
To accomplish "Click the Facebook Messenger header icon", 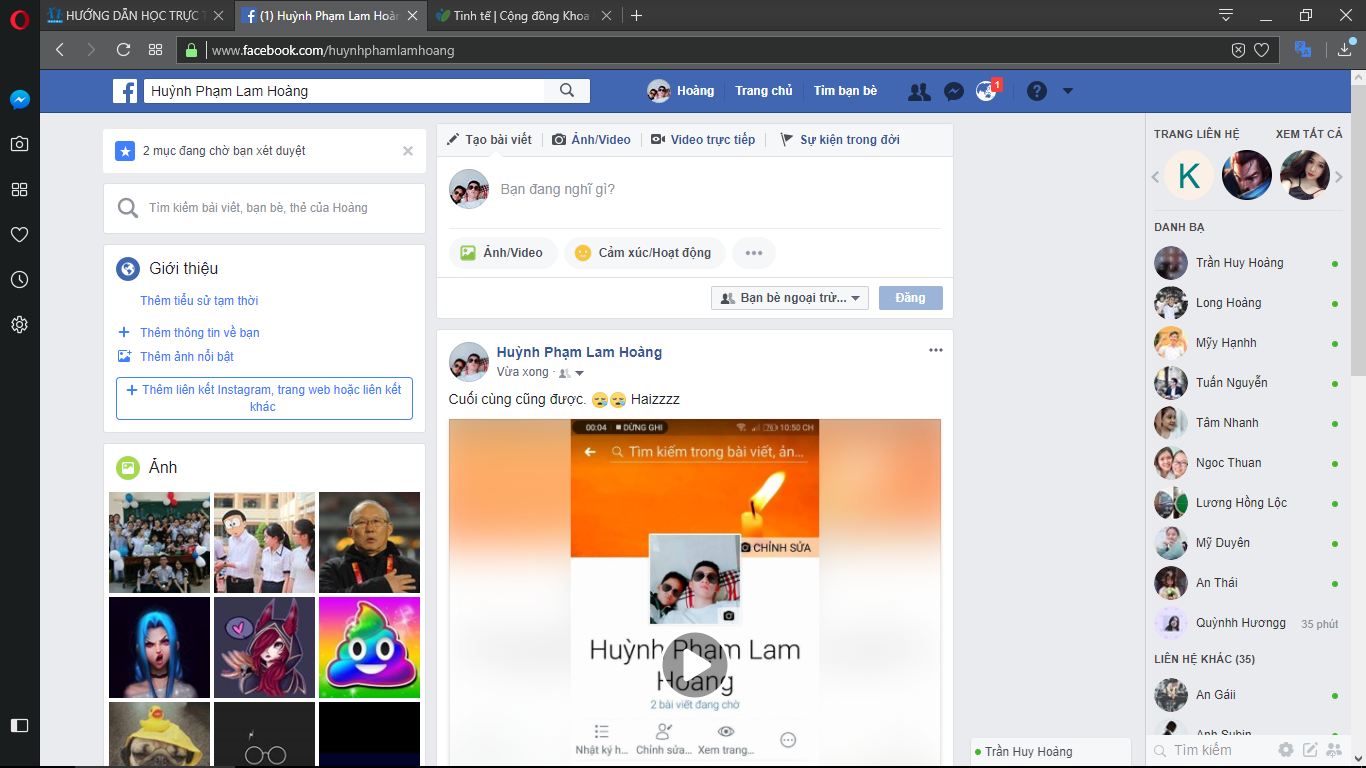I will (954, 91).
